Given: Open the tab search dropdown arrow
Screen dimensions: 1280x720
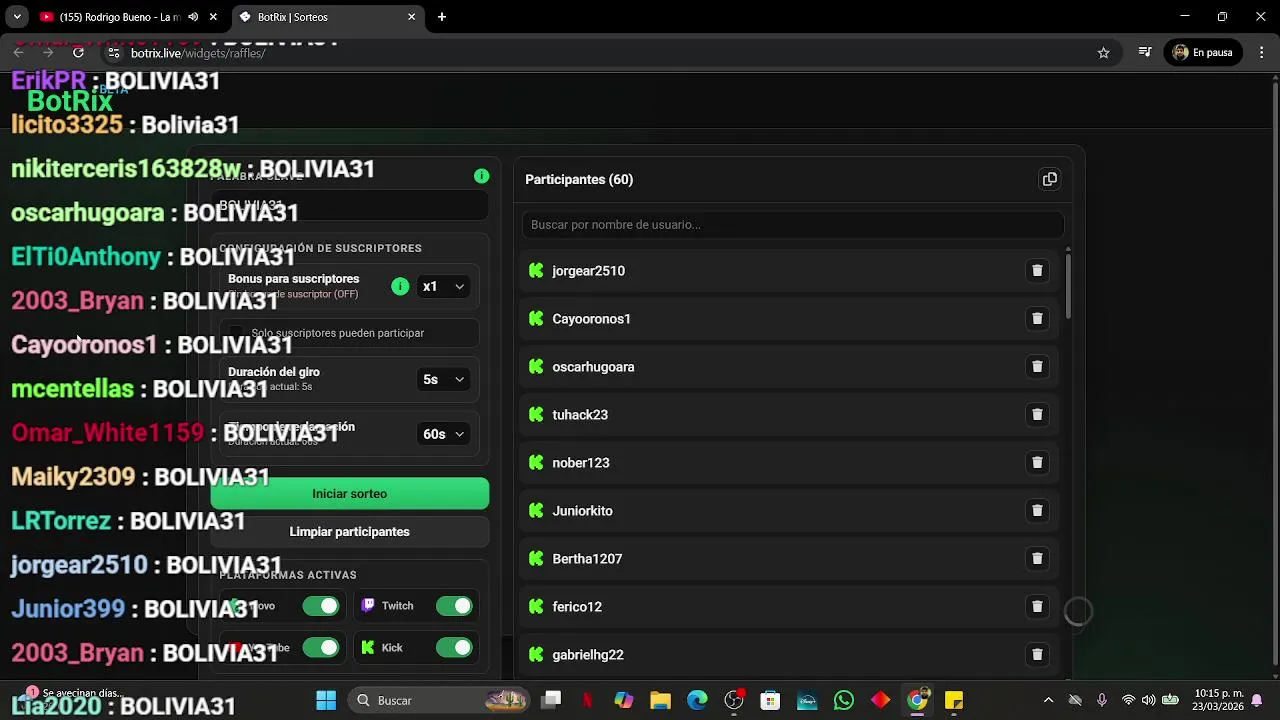Looking at the screenshot, I should point(17,17).
